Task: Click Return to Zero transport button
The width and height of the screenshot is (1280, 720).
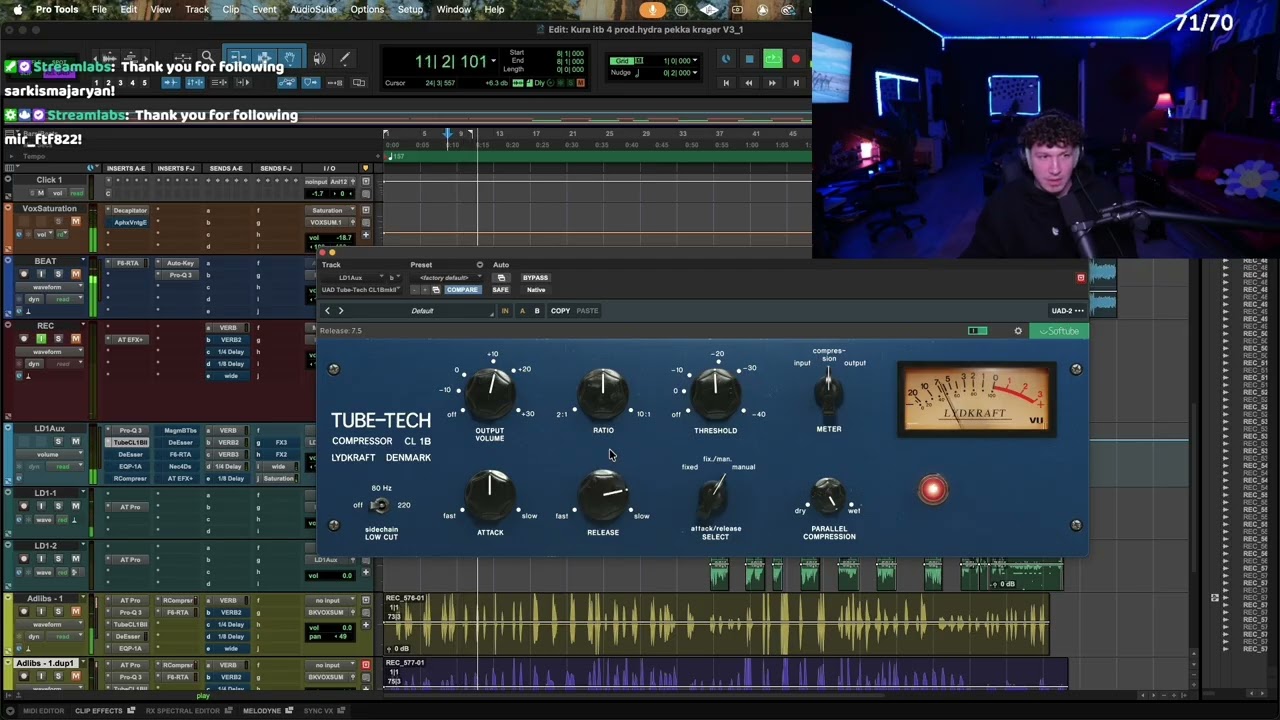Action: point(726,83)
